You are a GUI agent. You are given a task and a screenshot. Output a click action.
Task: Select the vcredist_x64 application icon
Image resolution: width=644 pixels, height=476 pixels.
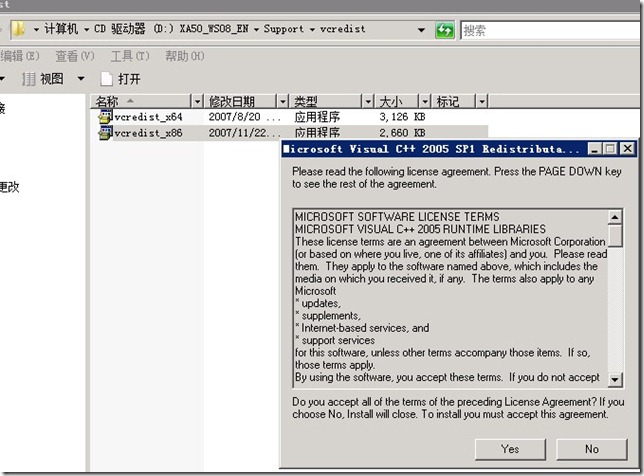pyautogui.click(x=105, y=117)
